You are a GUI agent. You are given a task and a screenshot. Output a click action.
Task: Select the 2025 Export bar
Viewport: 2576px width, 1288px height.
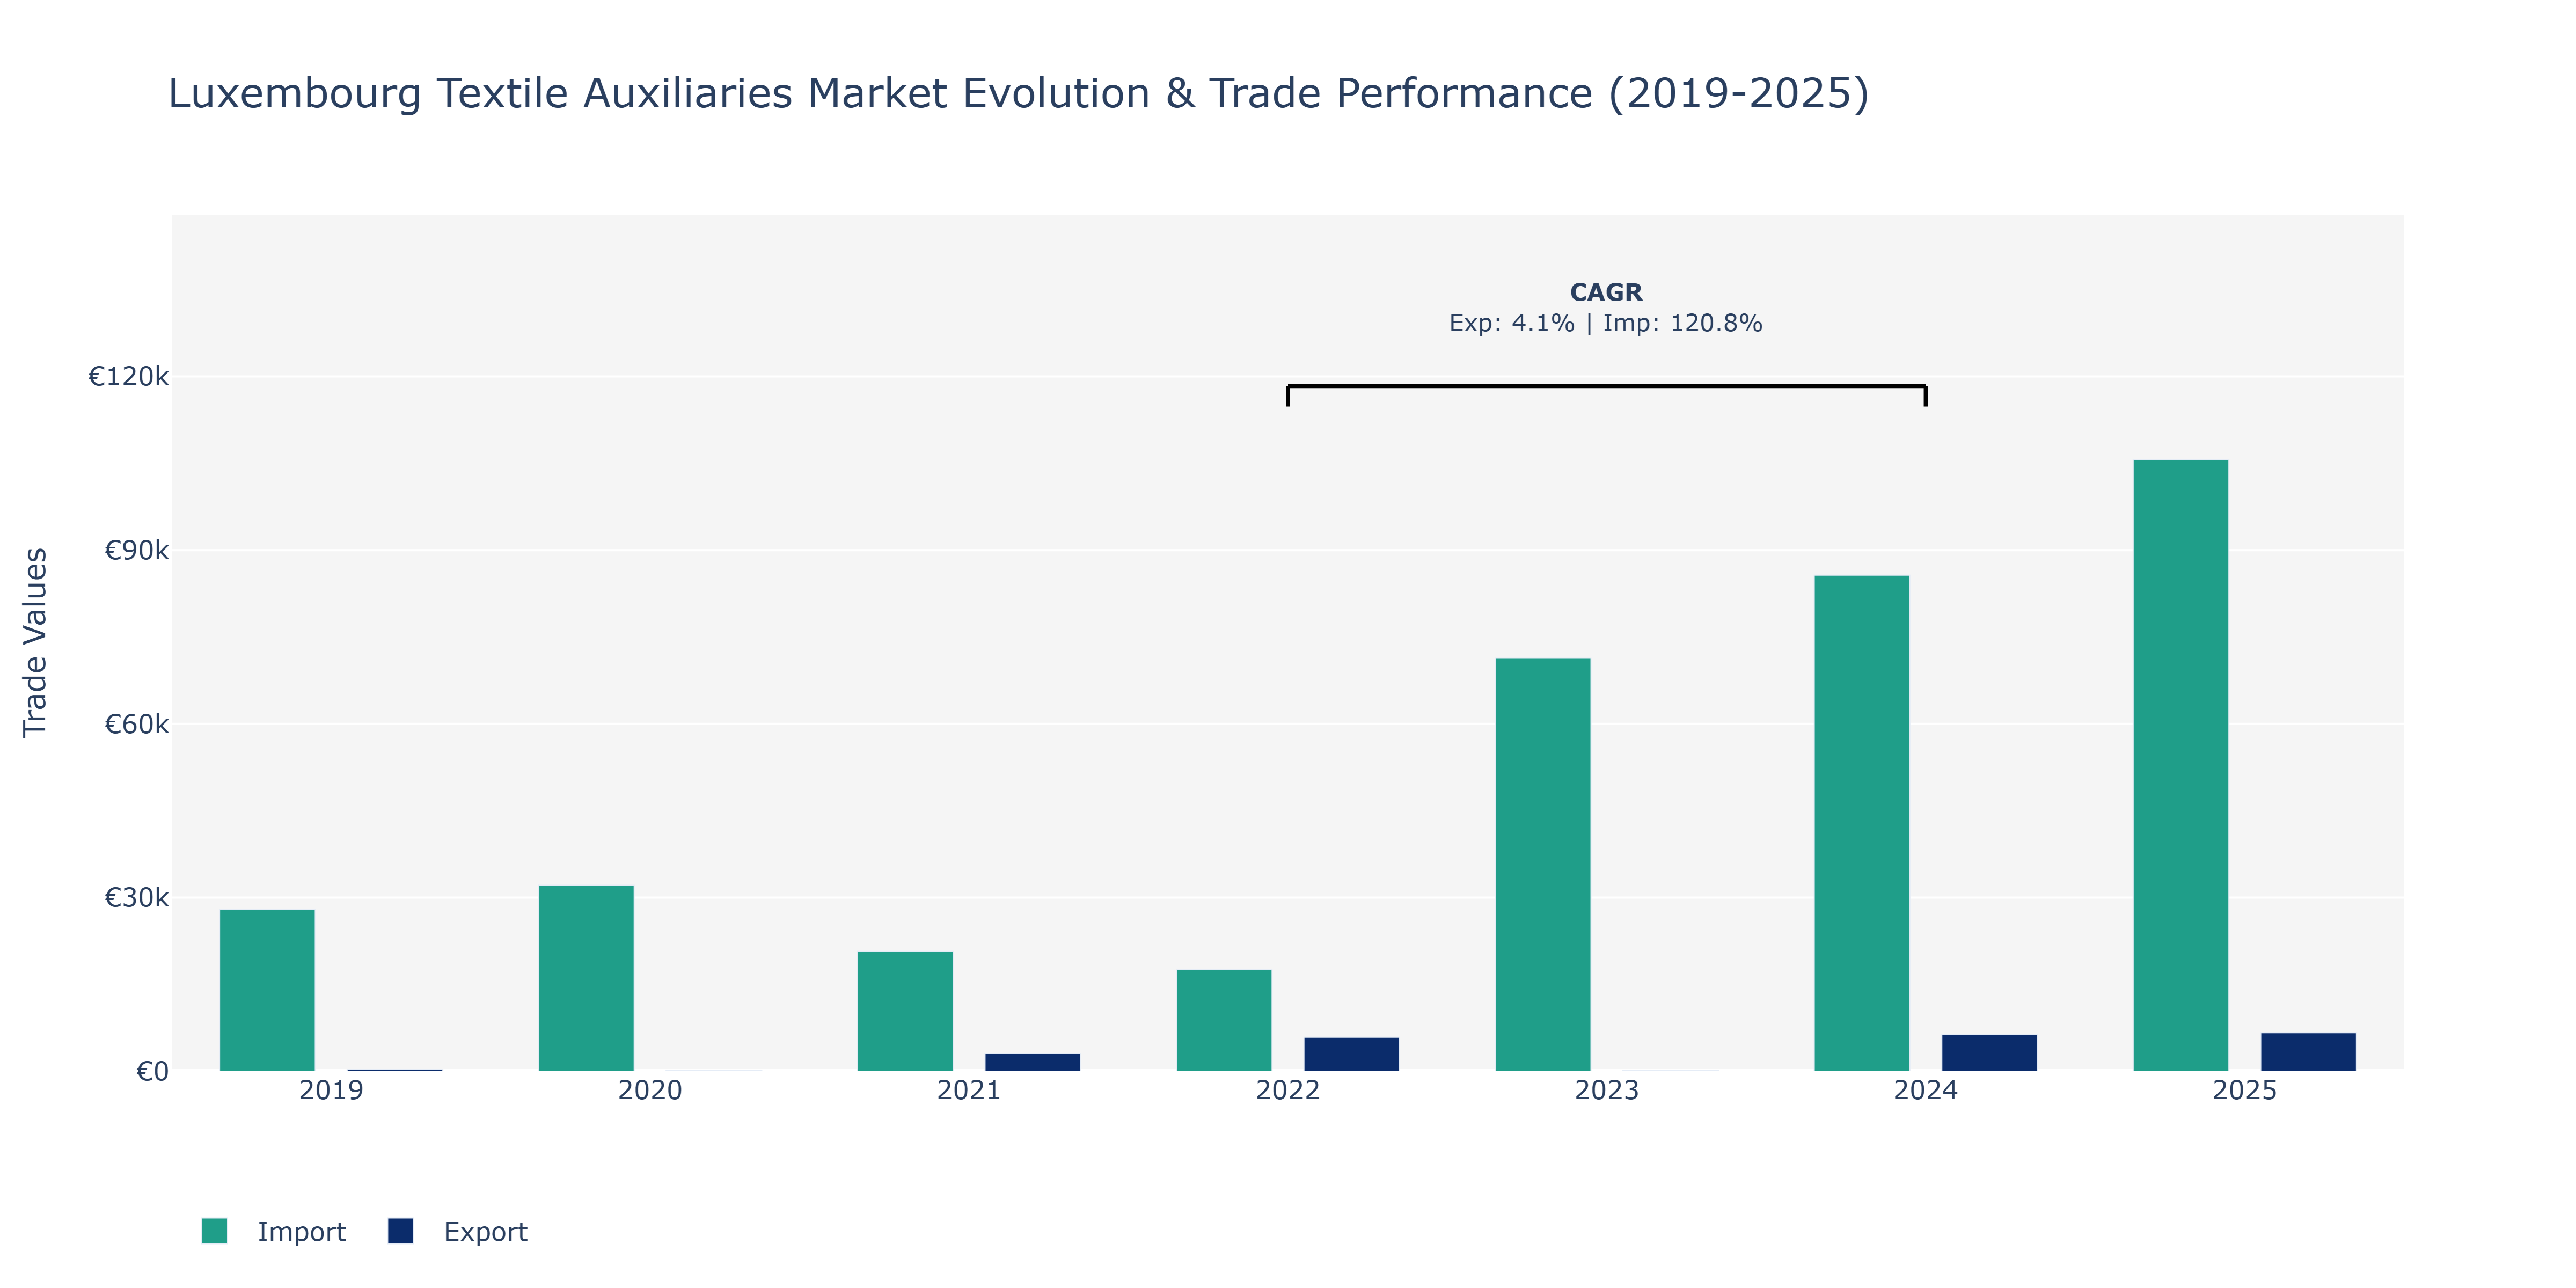pos(2309,1052)
